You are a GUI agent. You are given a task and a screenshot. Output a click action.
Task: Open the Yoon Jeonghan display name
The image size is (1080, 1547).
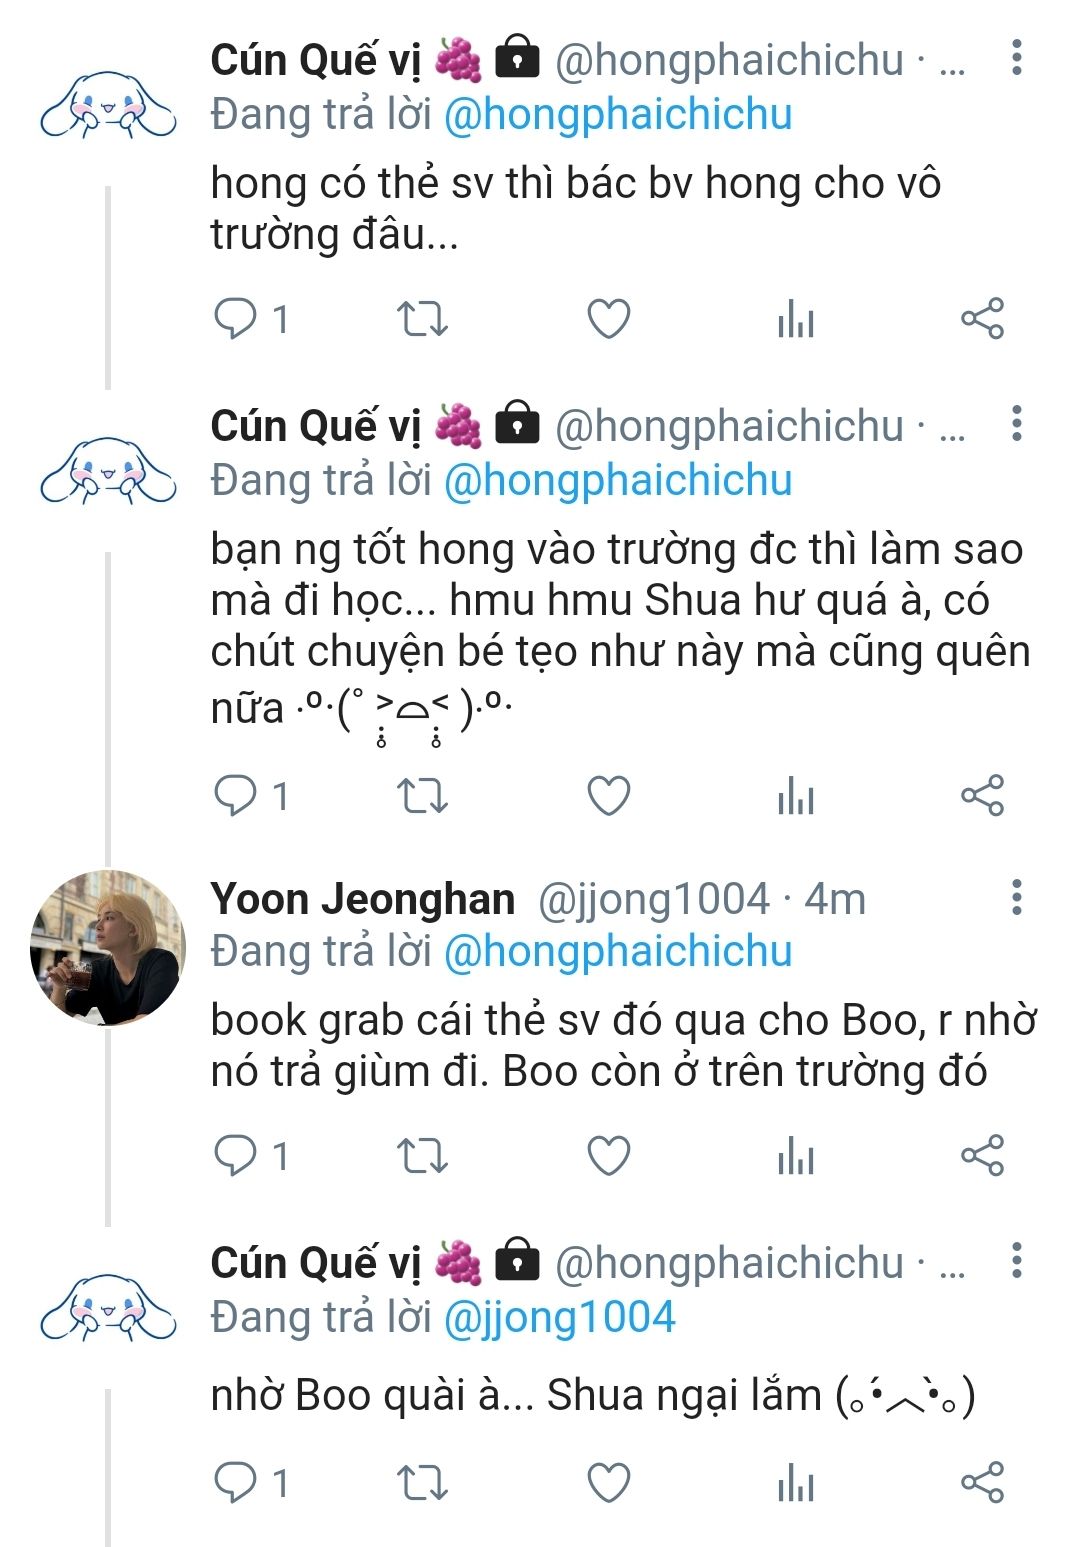tap(362, 899)
